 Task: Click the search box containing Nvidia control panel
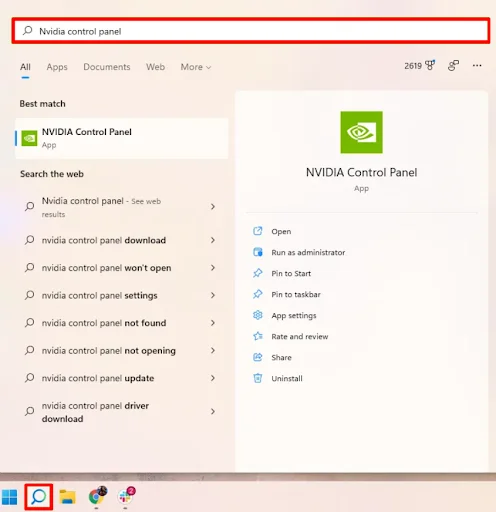pos(251,31)
